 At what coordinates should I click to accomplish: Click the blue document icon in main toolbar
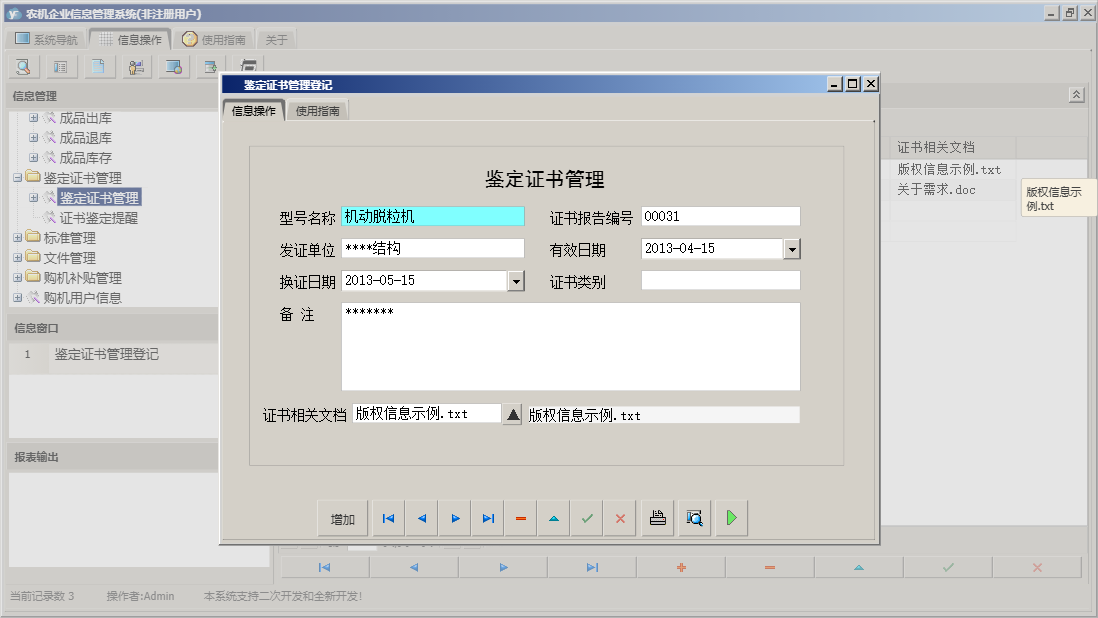98,67
